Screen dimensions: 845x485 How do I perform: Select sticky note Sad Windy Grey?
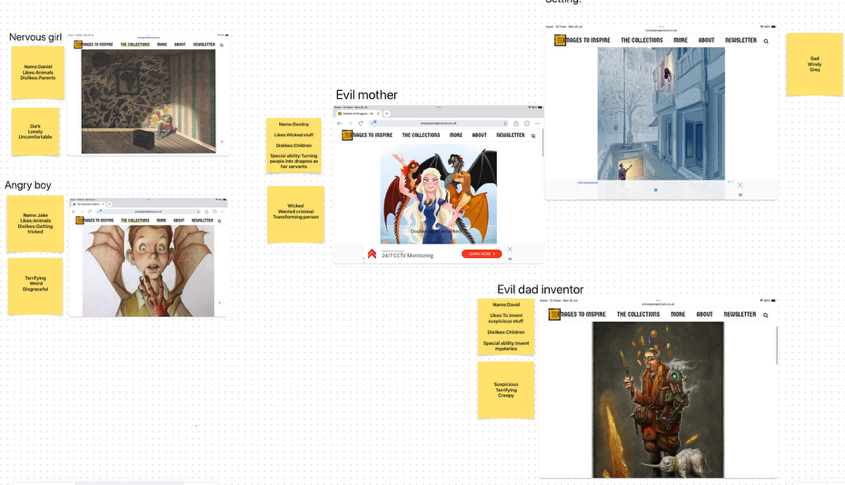pos(814,64)
